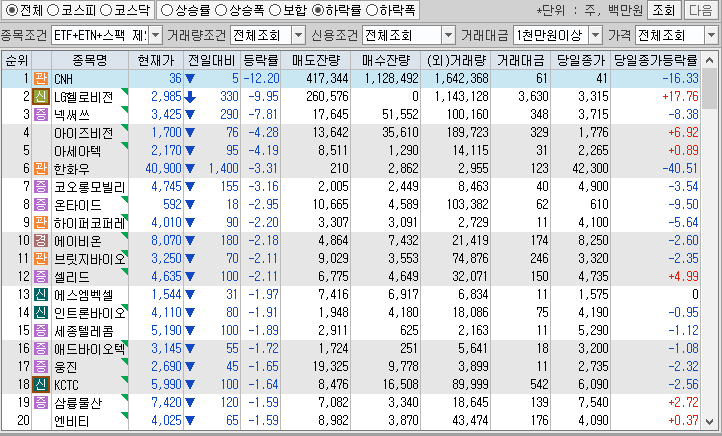
Task: Click the green corner marker on 아세아텍
Action: coord(124,145)
